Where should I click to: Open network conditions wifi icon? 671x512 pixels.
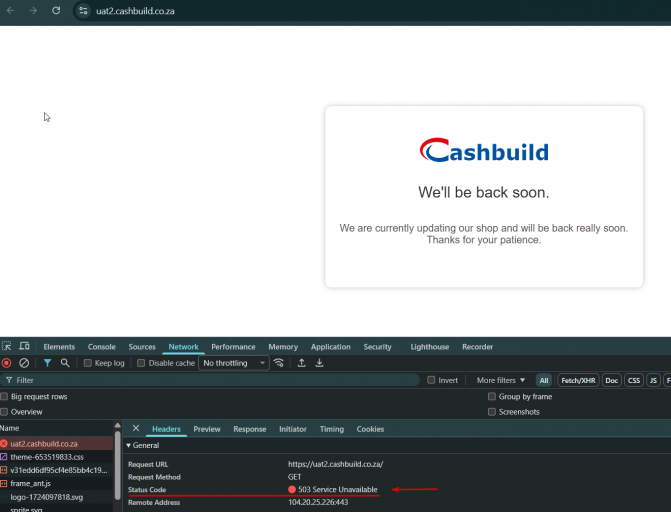point(279,363)
